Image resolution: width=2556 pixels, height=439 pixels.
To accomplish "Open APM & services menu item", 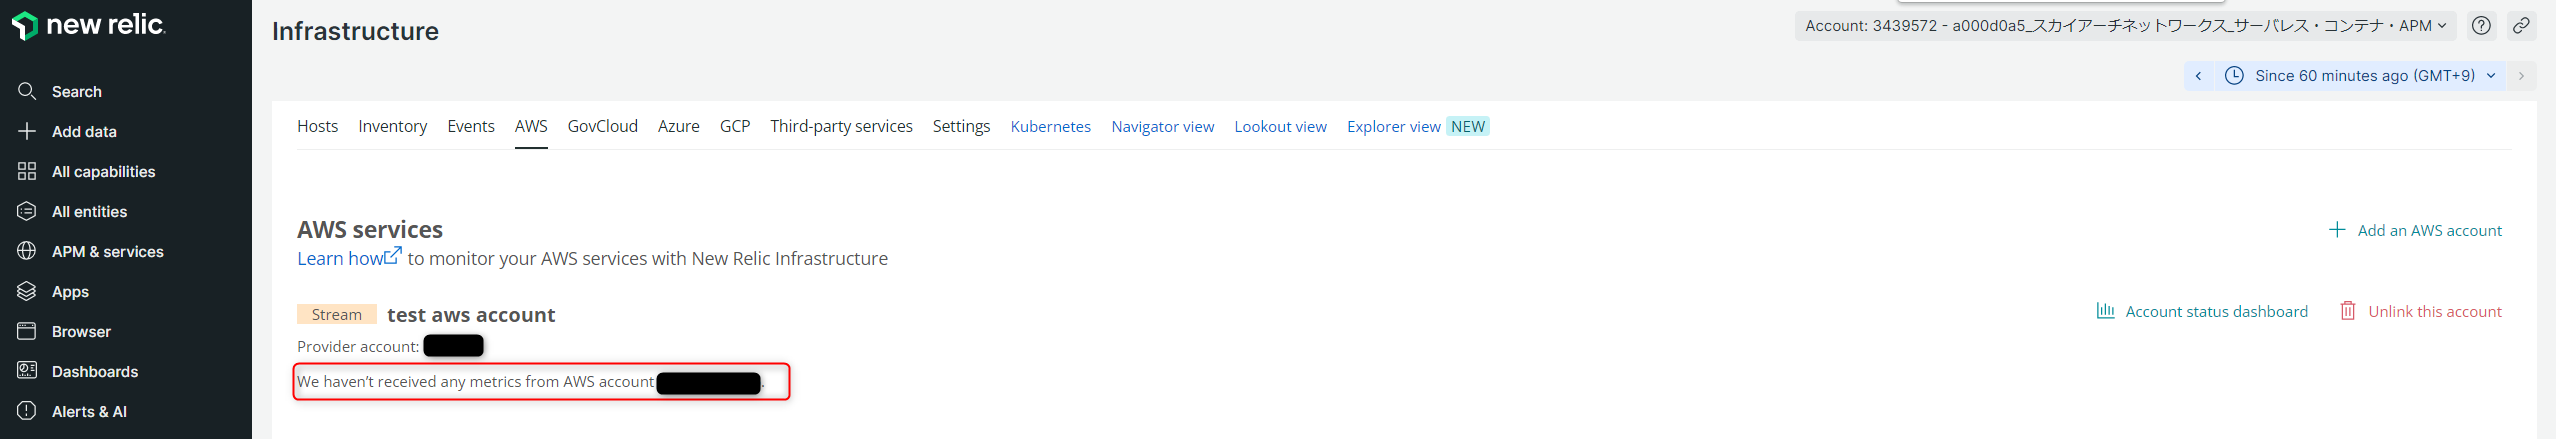I will click(x=108, y=252).
